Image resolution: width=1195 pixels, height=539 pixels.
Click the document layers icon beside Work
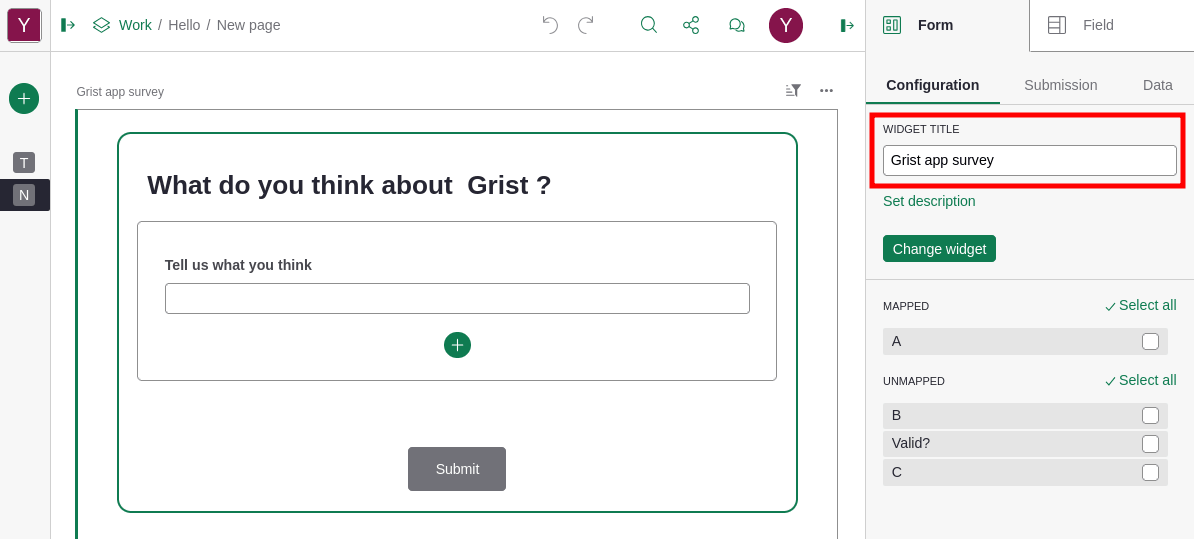pyautogui.click(x=101, y=25)
